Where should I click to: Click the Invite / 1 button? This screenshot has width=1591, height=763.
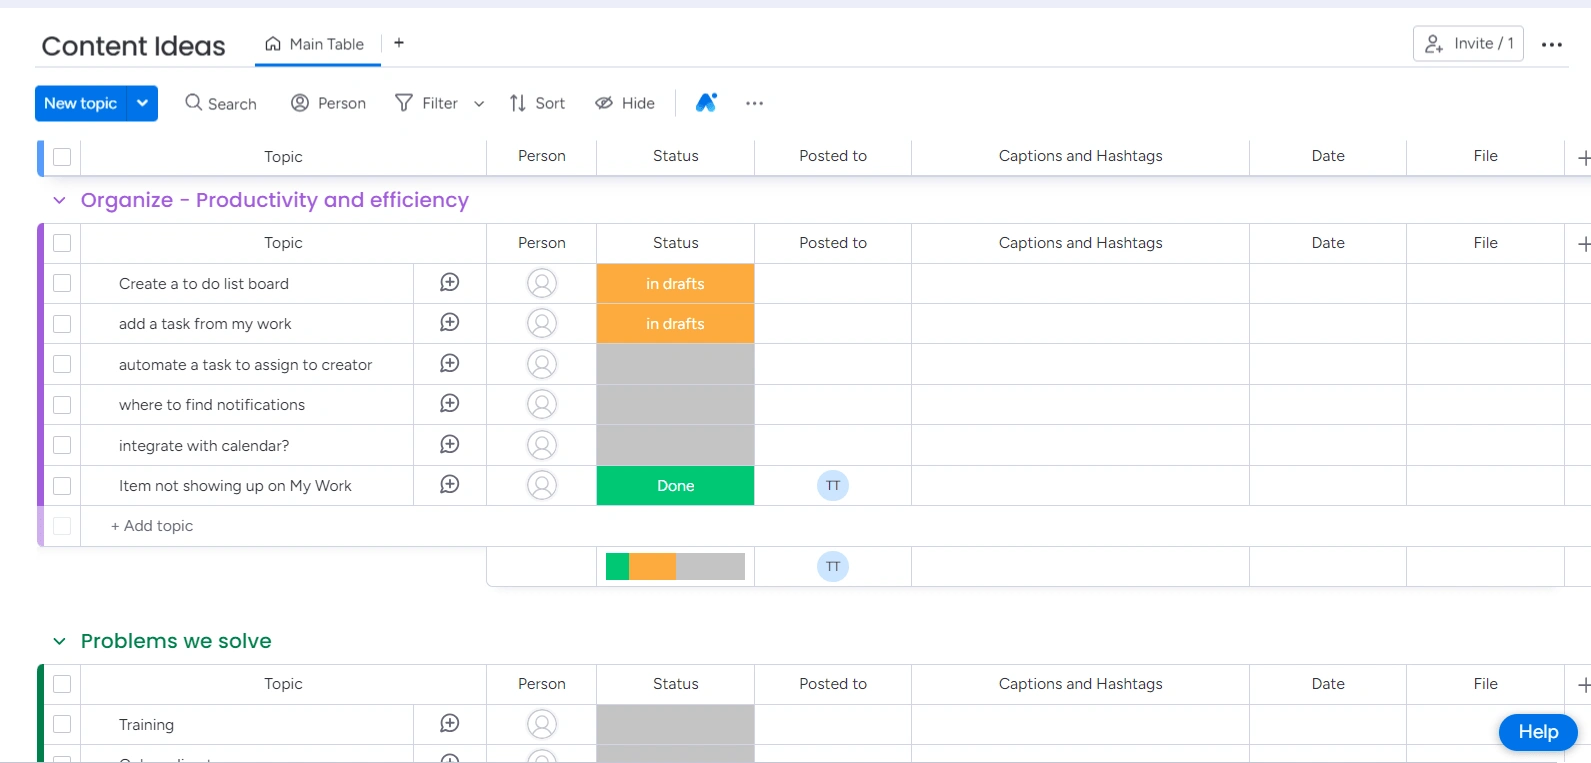tap(1467, 44)
